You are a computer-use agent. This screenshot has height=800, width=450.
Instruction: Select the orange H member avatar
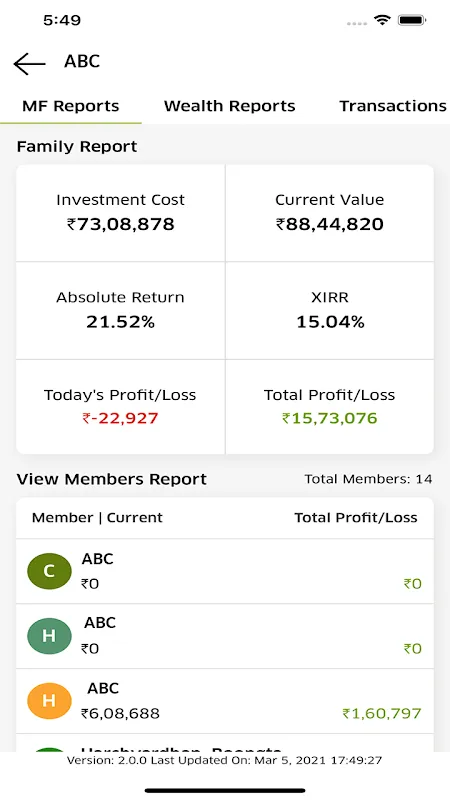pos(49,701)
